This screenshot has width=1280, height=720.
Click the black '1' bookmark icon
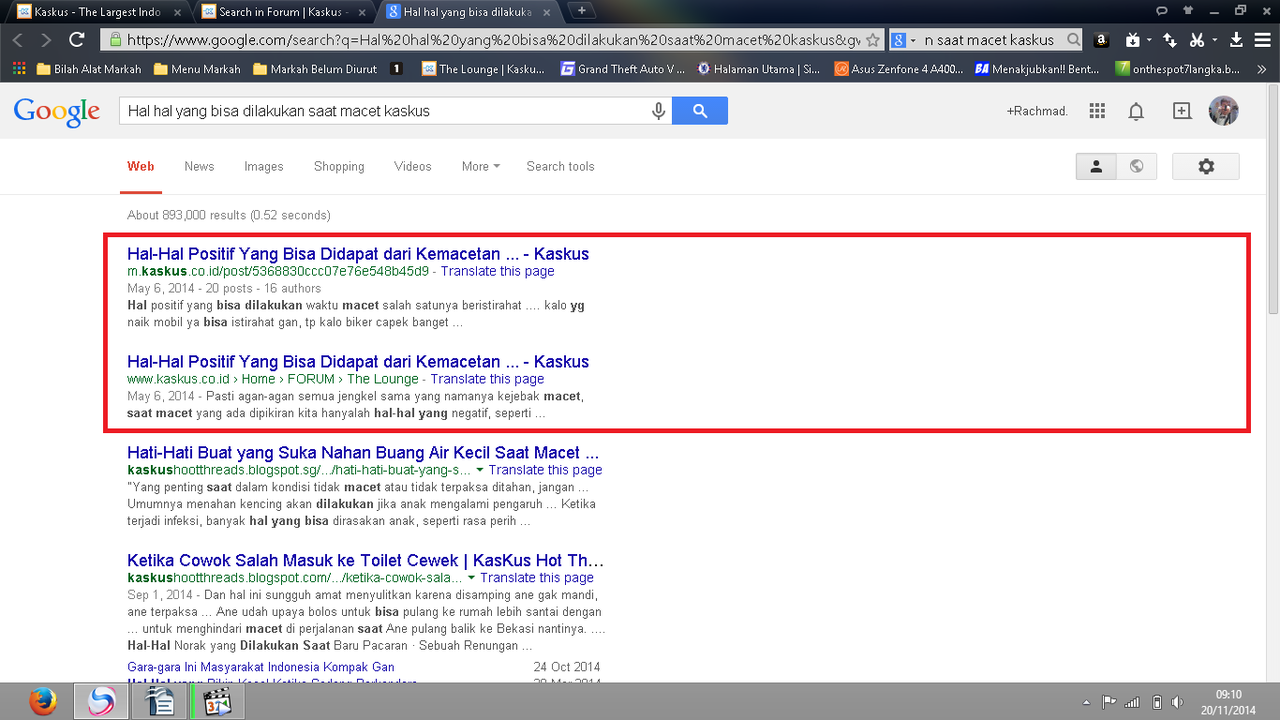coord(397,69)
